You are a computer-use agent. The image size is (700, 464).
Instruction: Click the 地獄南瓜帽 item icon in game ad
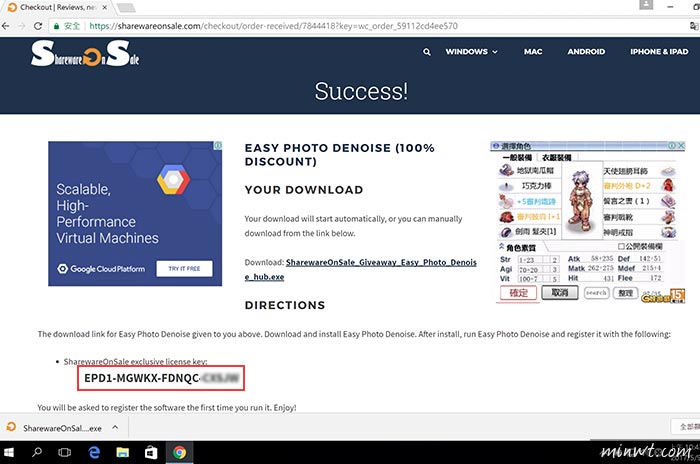click(x=506, y=170)
